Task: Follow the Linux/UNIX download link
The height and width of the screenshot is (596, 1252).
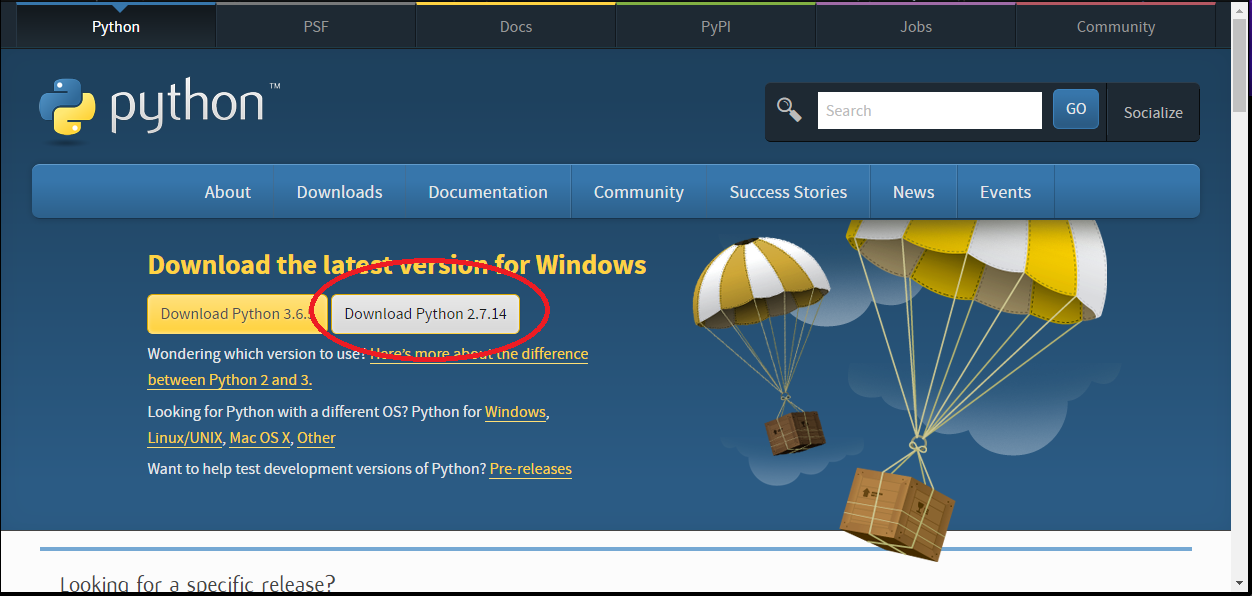Action: point(184,438)
